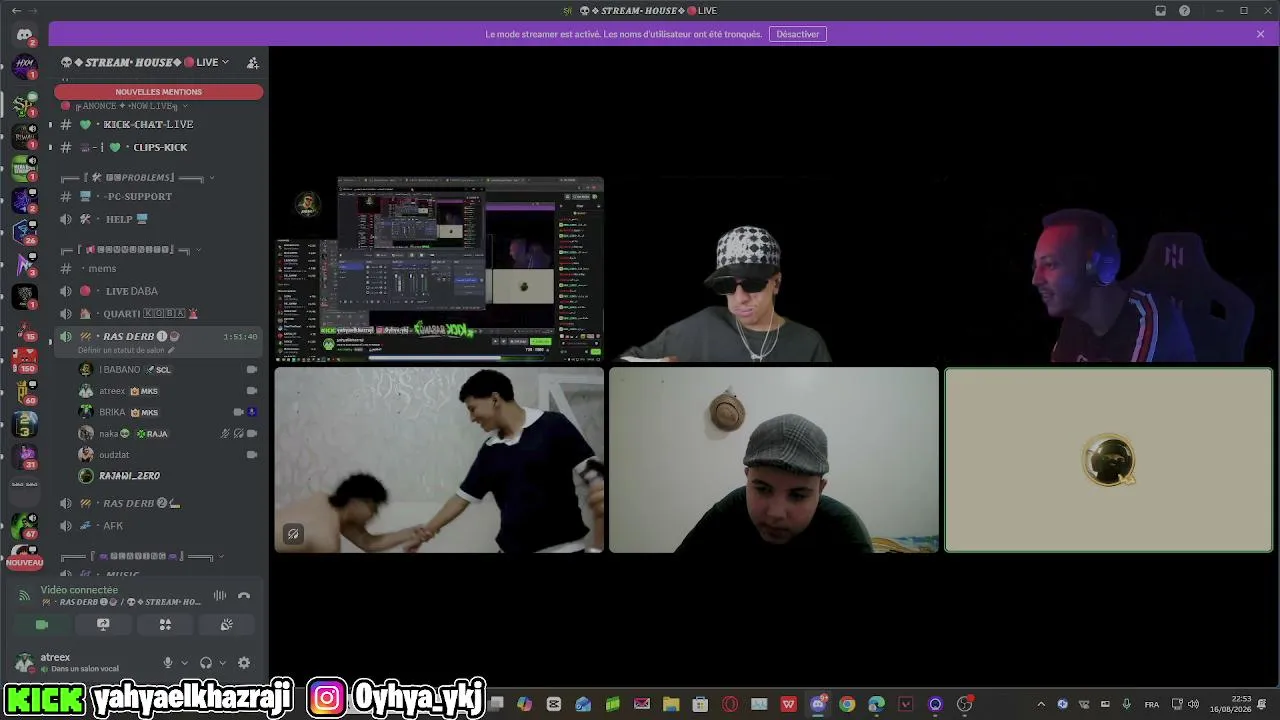This screenshot has width=1280, height=720.
Task: Open File Explorer from the taskbar
Action: [x=671, y=704]
